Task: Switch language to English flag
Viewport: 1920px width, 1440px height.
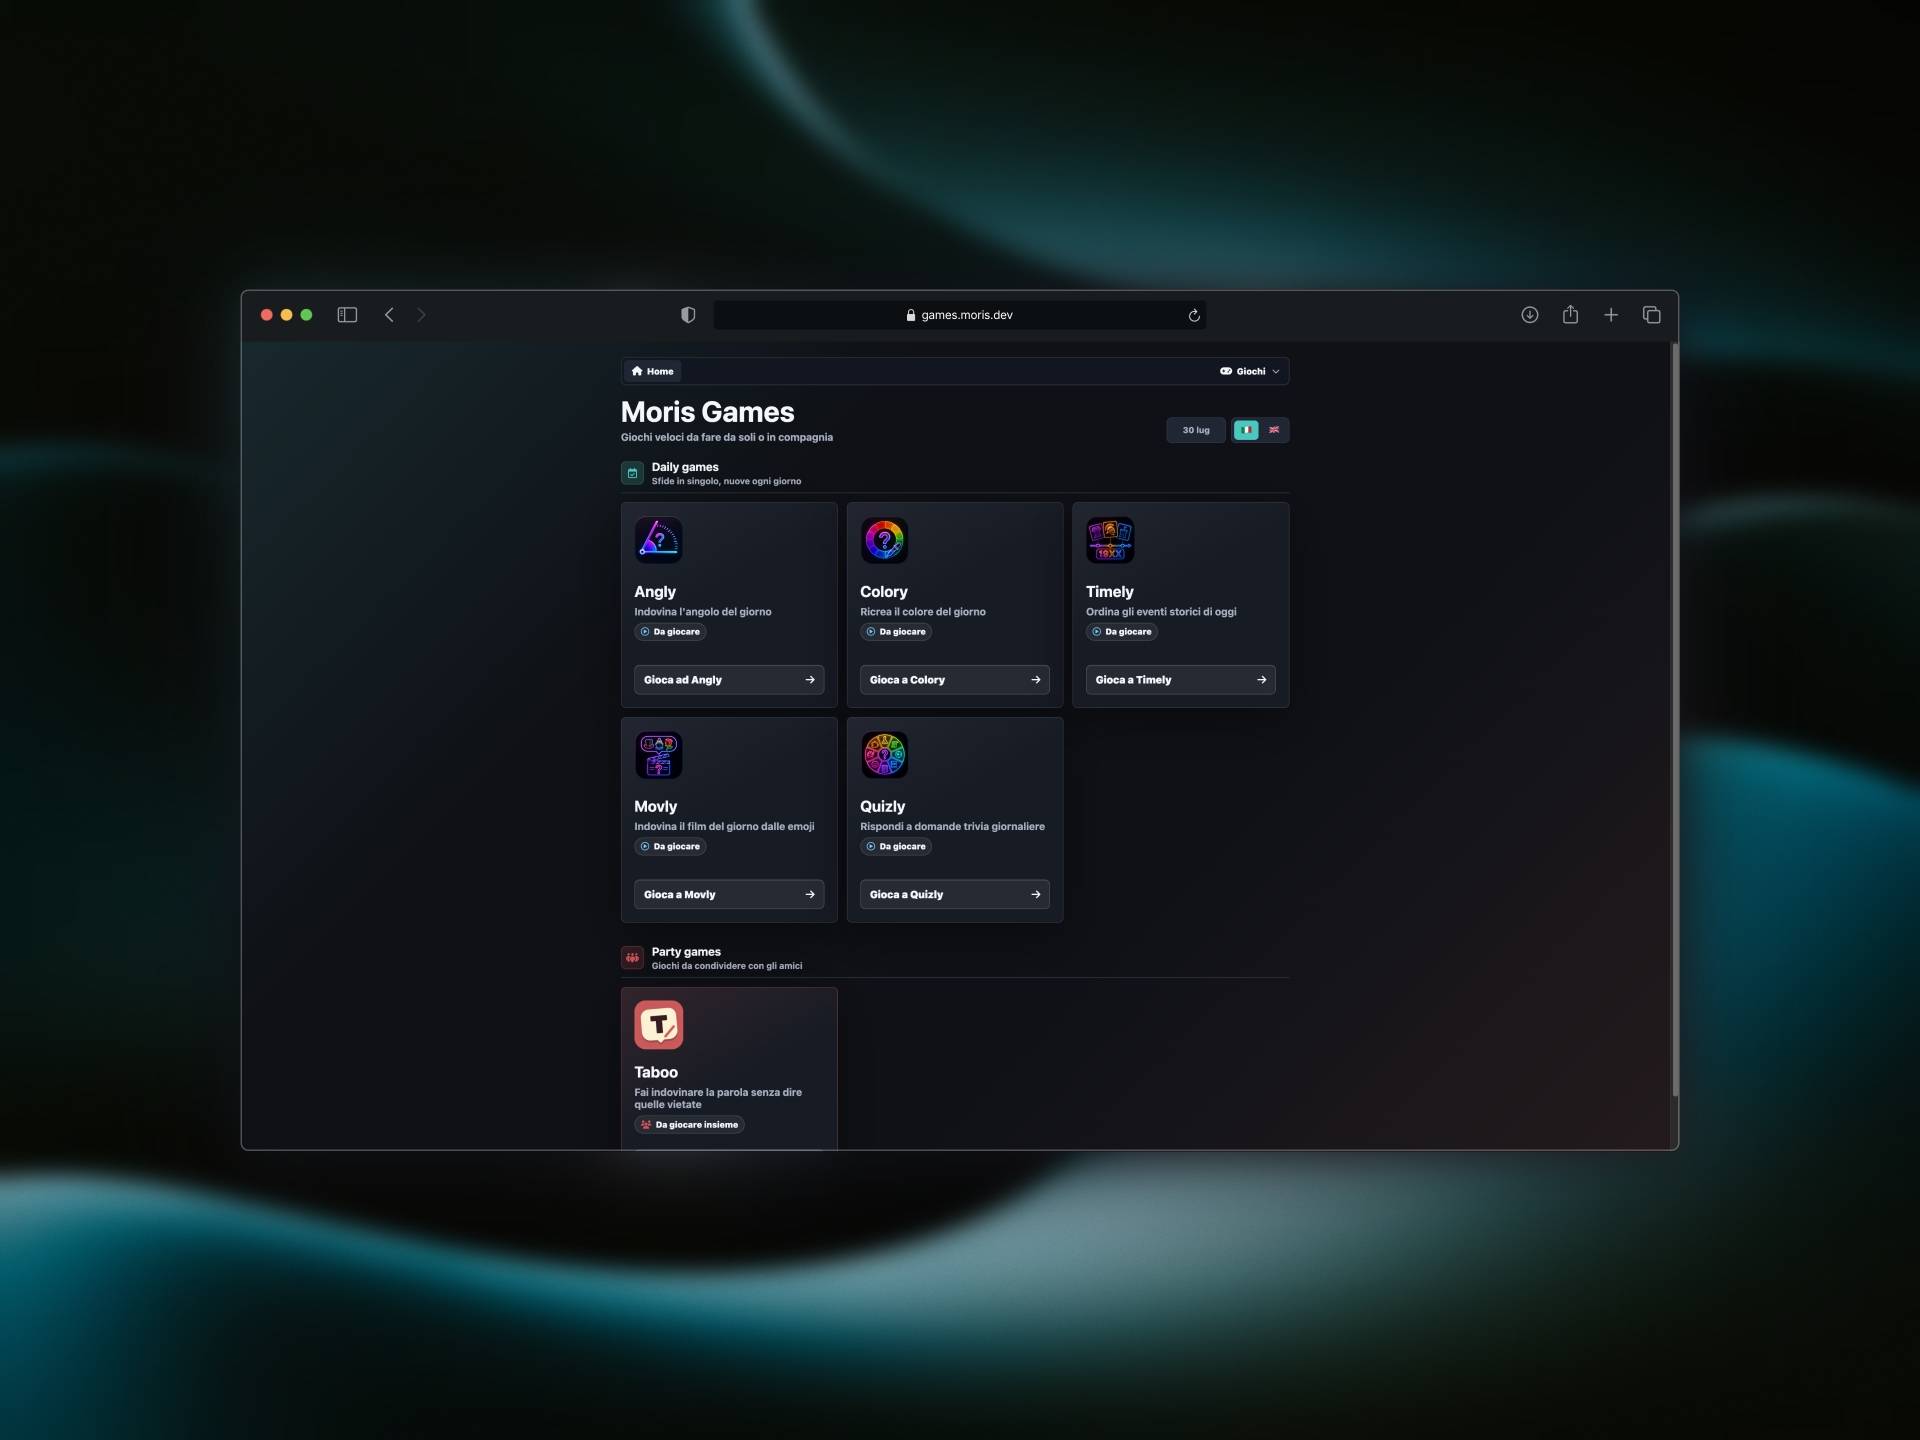Action: pos(1274,430)
